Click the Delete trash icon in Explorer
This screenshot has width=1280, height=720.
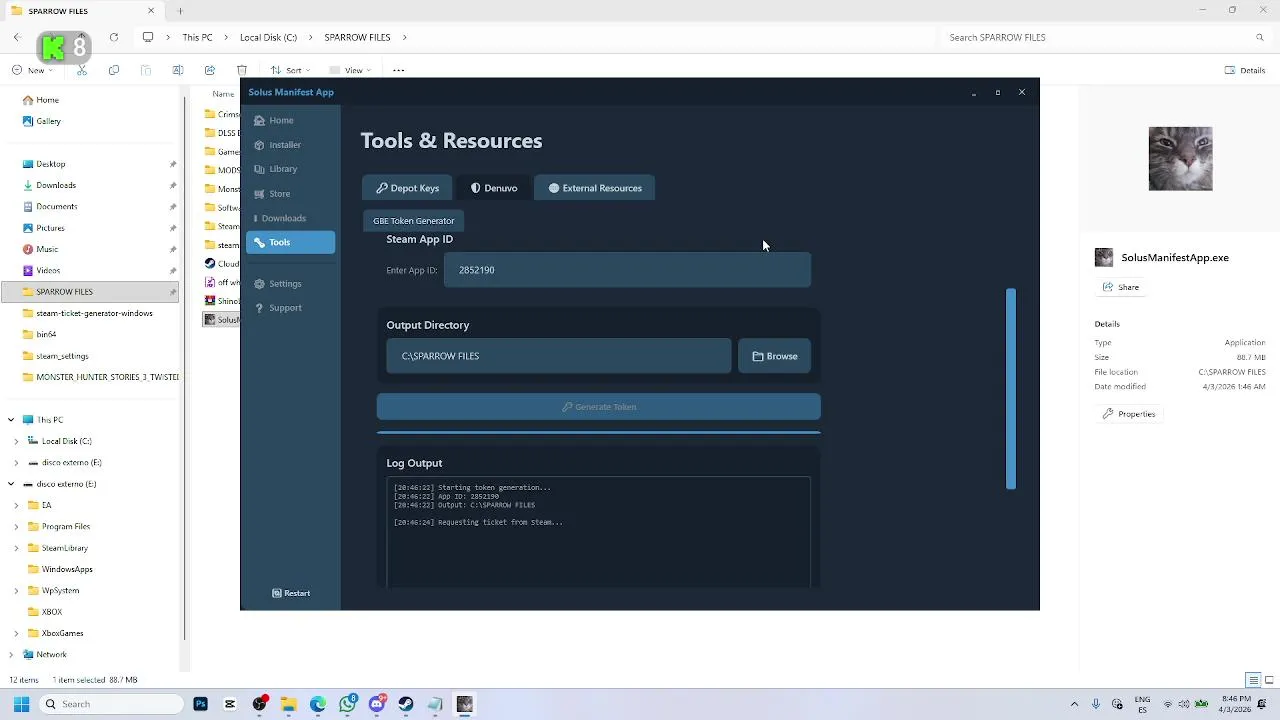tap(242, 70)
